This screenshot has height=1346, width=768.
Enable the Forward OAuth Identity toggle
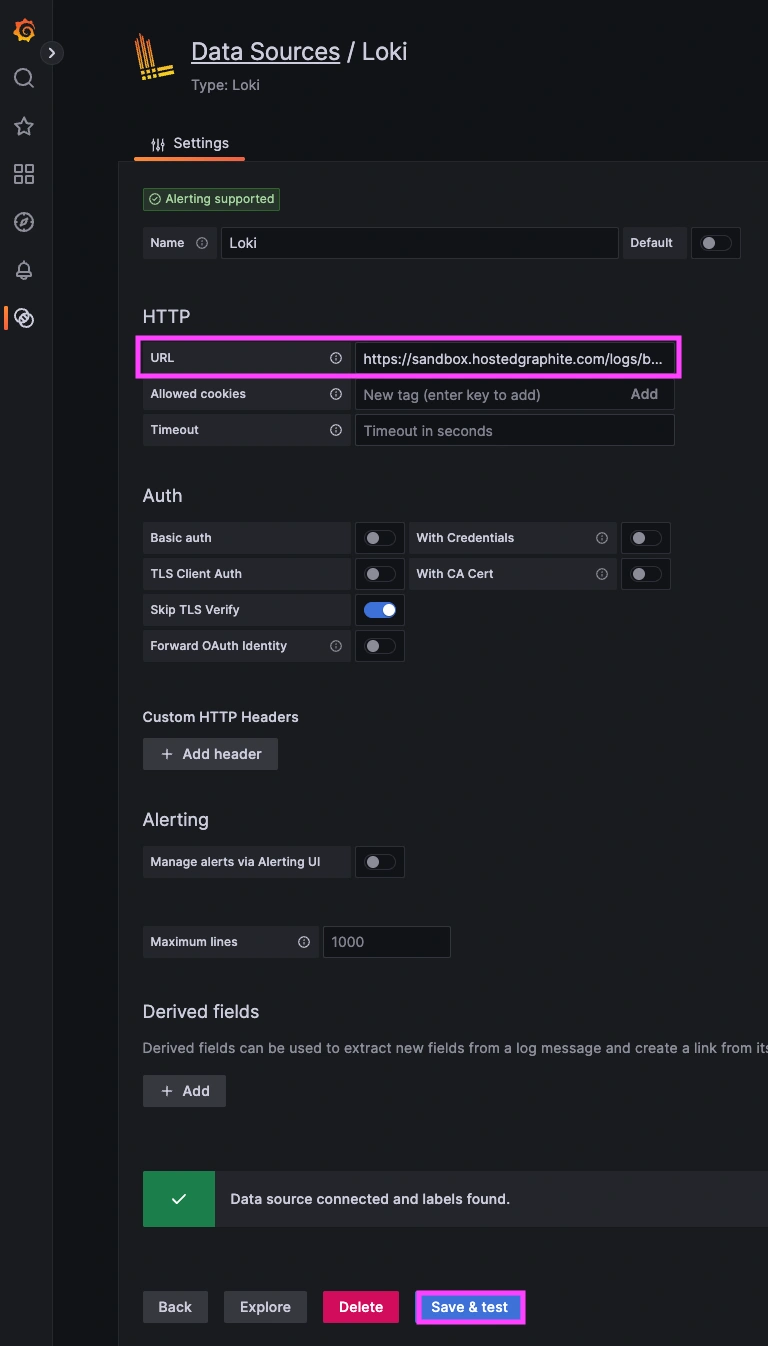[x=380, y=646]
